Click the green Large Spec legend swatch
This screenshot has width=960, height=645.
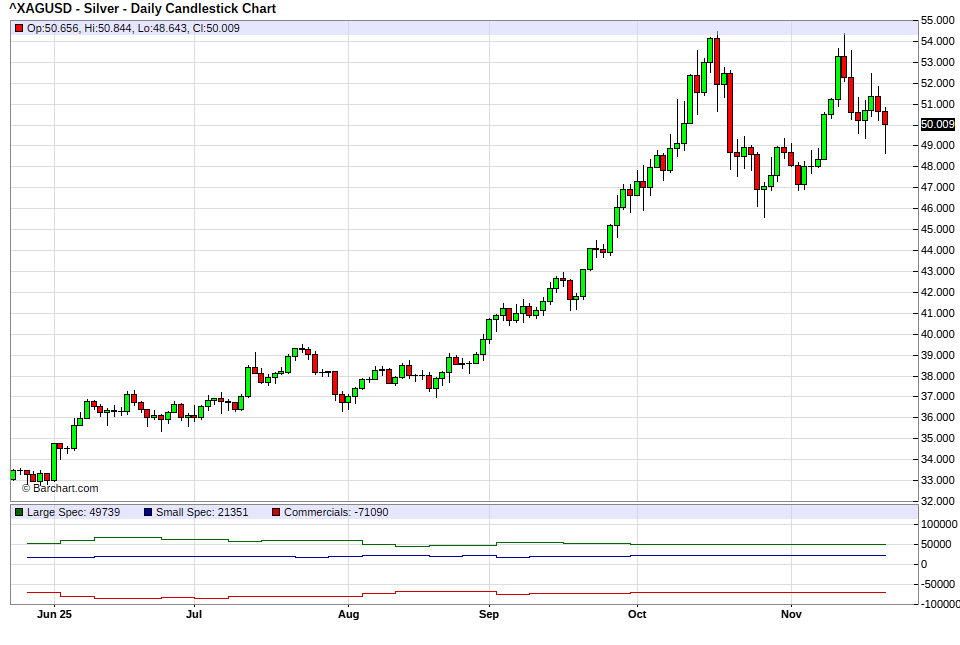(x=19, y=512)
